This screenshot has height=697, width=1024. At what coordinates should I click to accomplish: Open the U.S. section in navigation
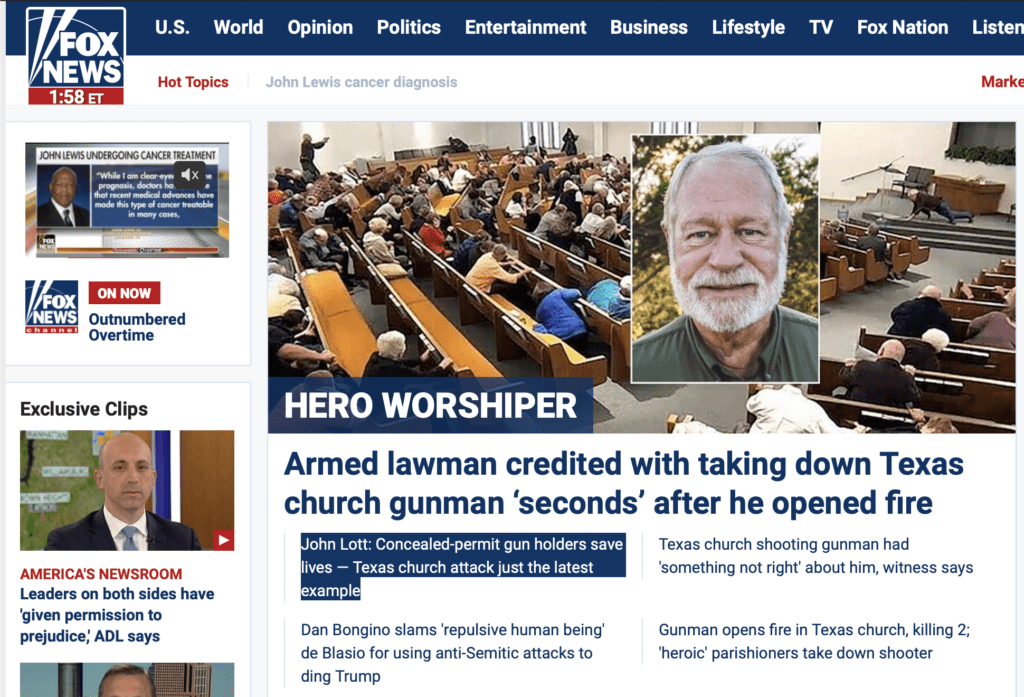tap(172, 27)
